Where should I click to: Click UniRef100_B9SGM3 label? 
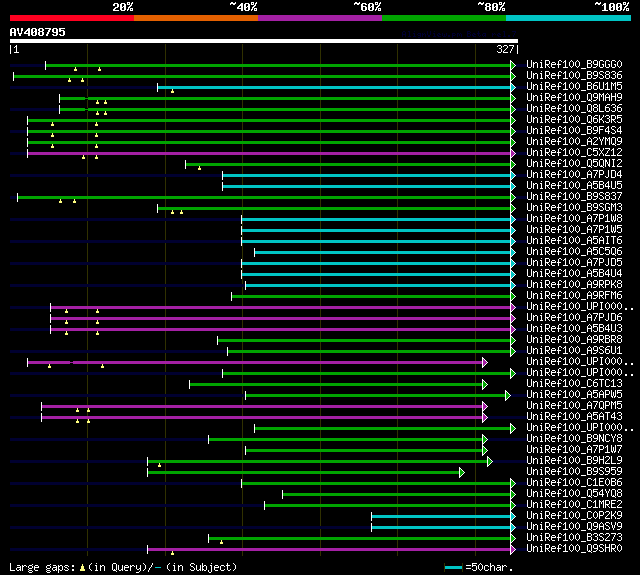[x=574, y=208]
